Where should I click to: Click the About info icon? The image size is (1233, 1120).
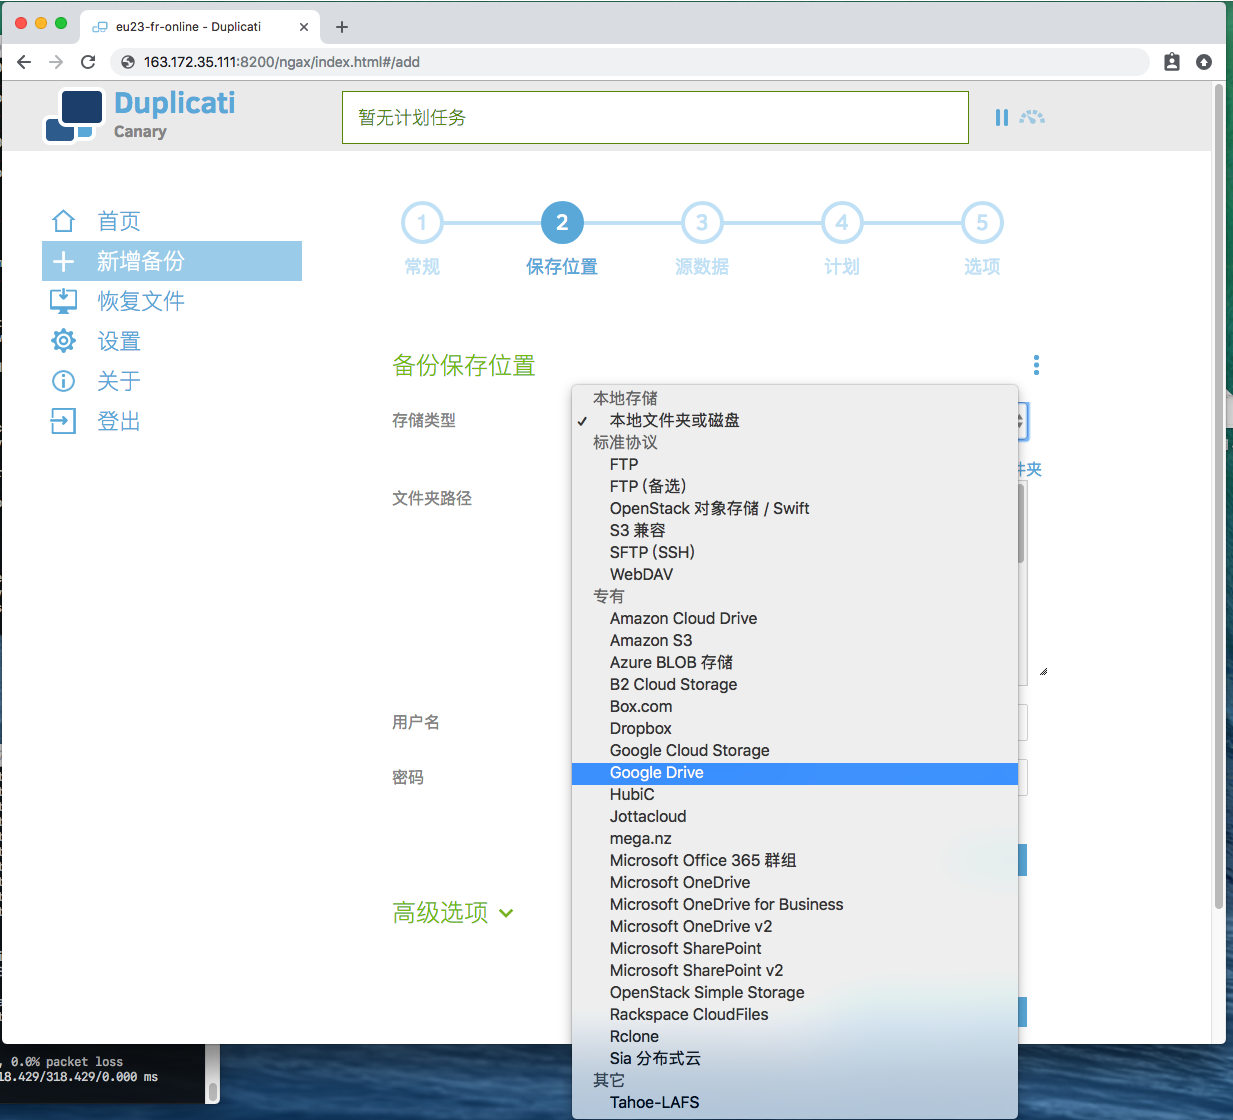[x=63, y=381]
